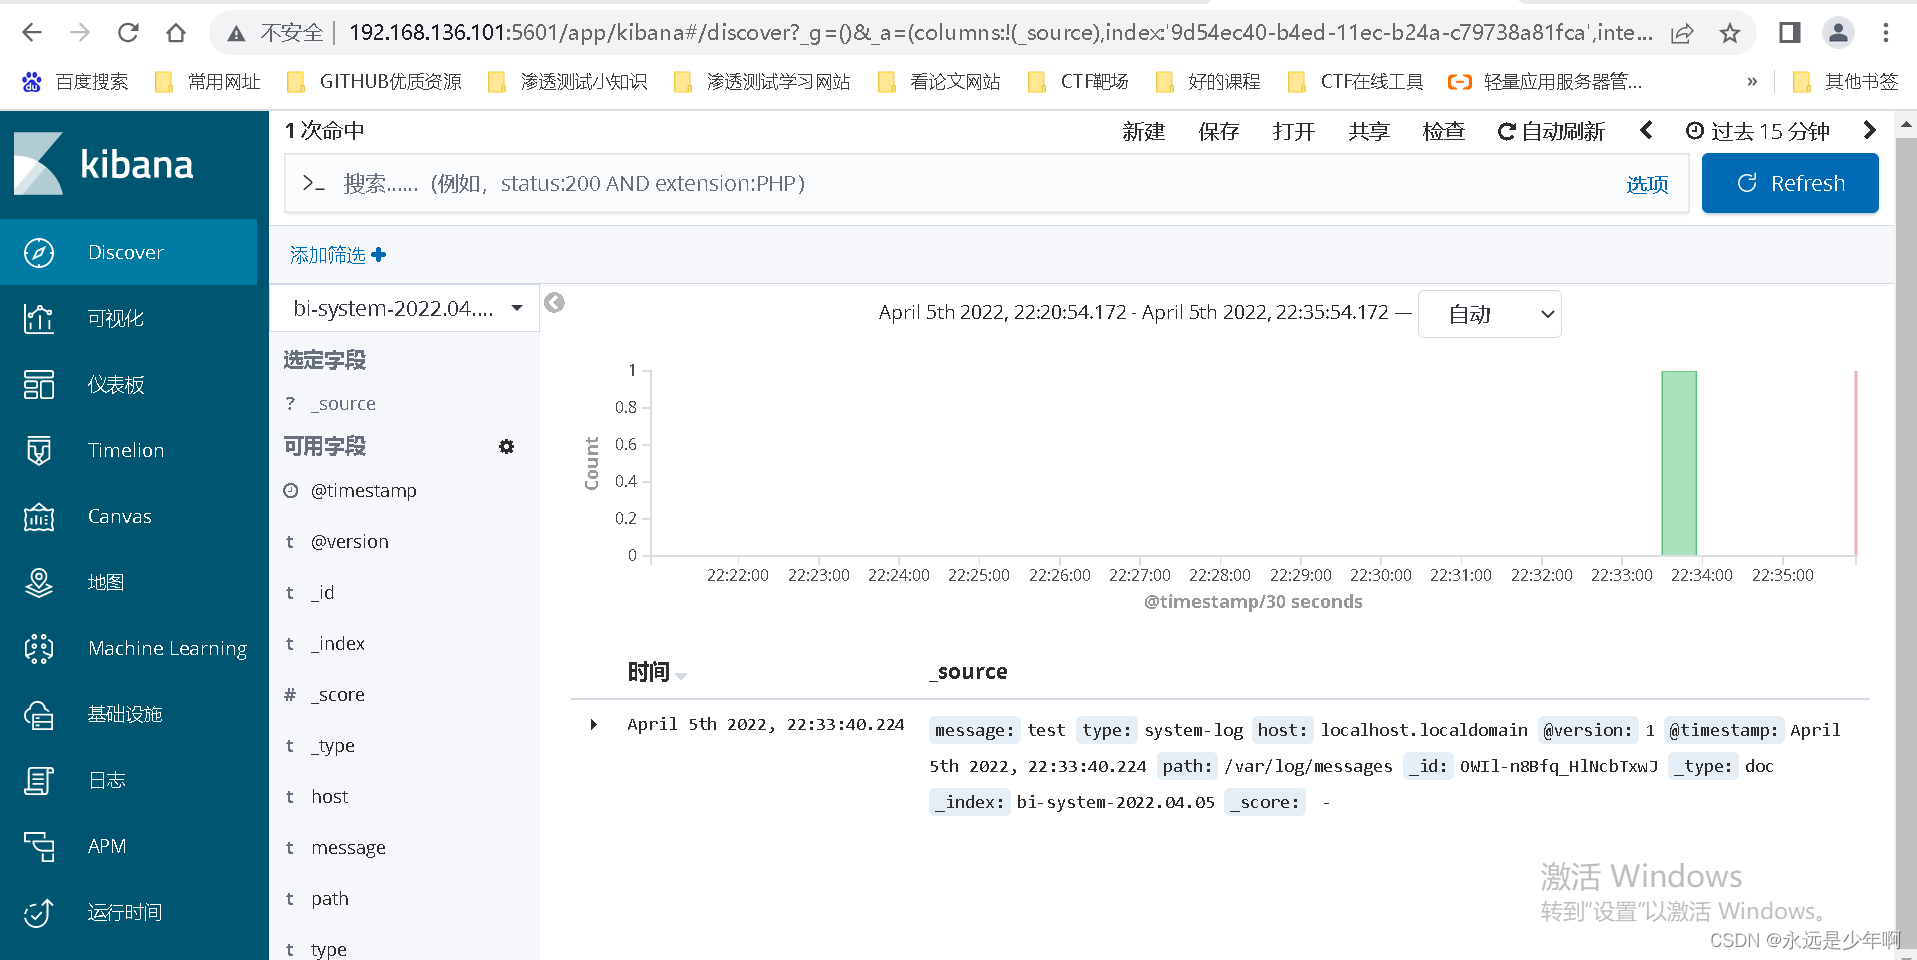
Task: Go to browser home page icon
Action: point(176,33)
